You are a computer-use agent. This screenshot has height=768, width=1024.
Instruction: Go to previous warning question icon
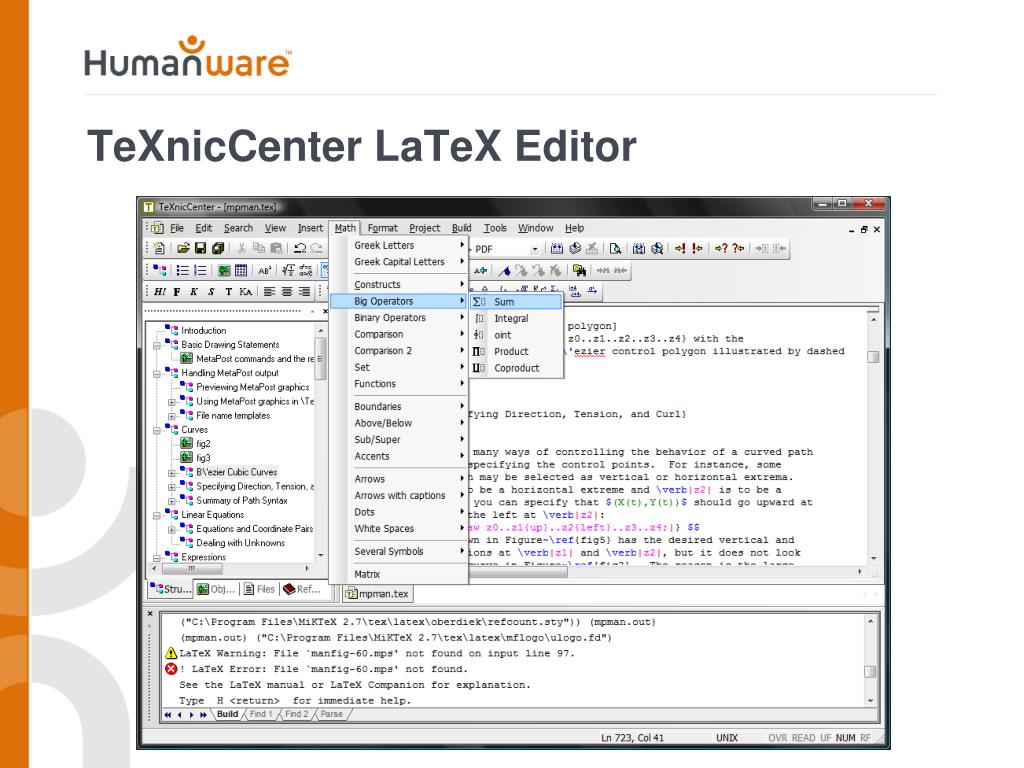[x=738, y=248]
